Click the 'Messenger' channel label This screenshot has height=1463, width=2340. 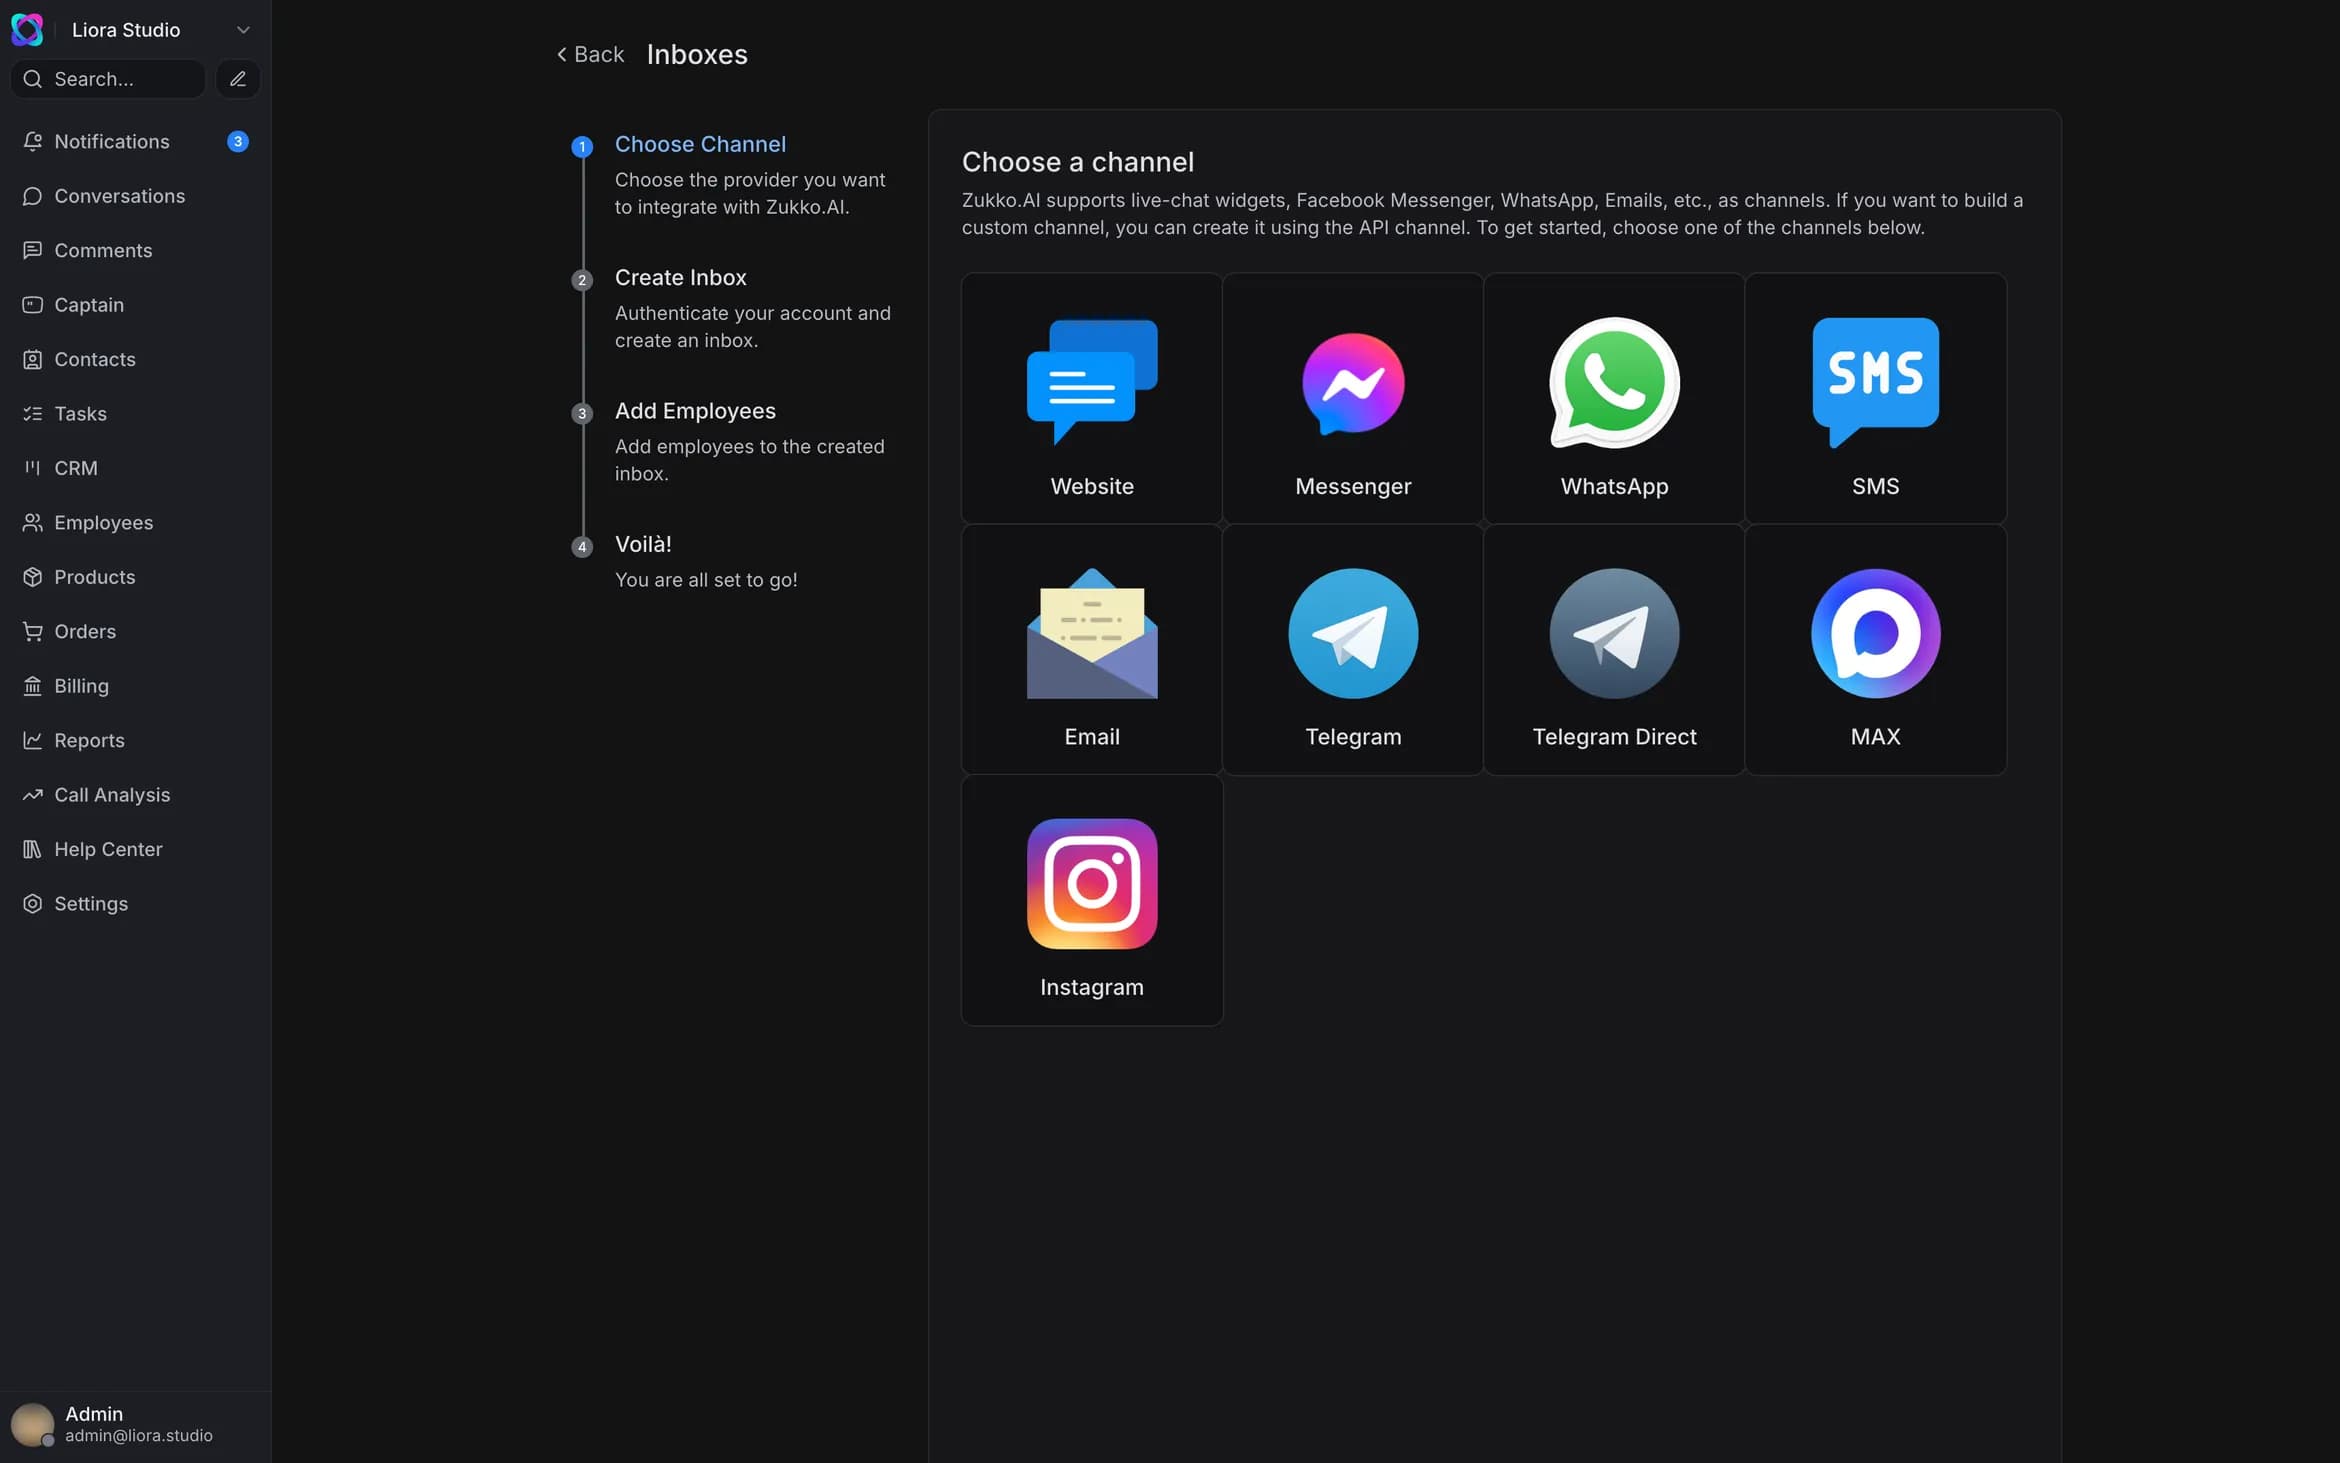point(1353,486)
